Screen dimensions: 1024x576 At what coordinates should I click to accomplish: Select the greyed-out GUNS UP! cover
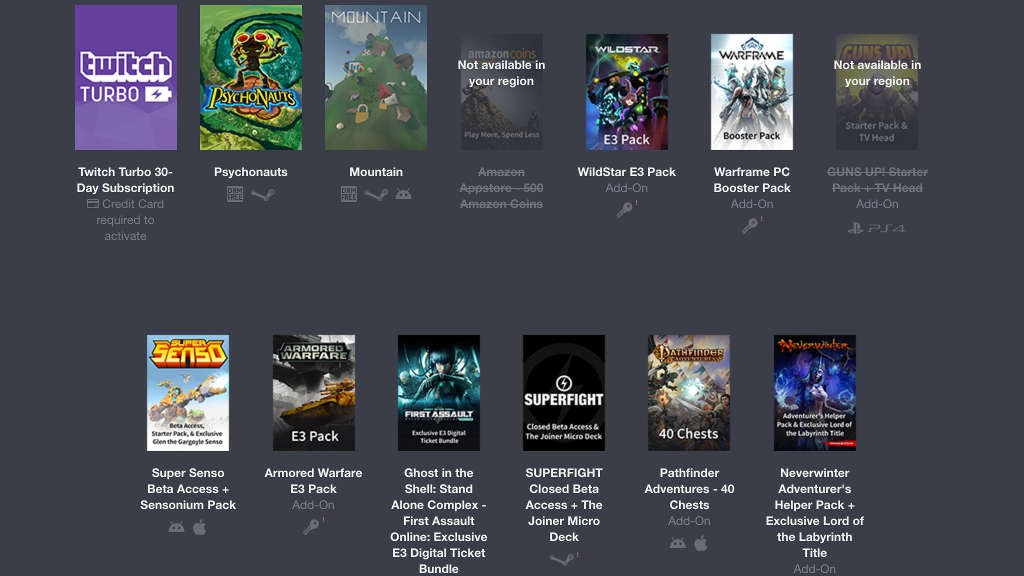(877, 92)
